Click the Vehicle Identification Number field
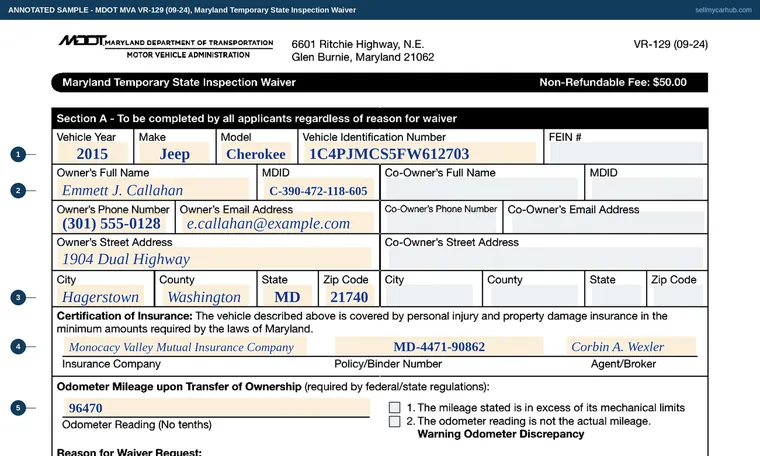Image resolution: width=760 pixels, height=456 pixels. coord(420,153)
